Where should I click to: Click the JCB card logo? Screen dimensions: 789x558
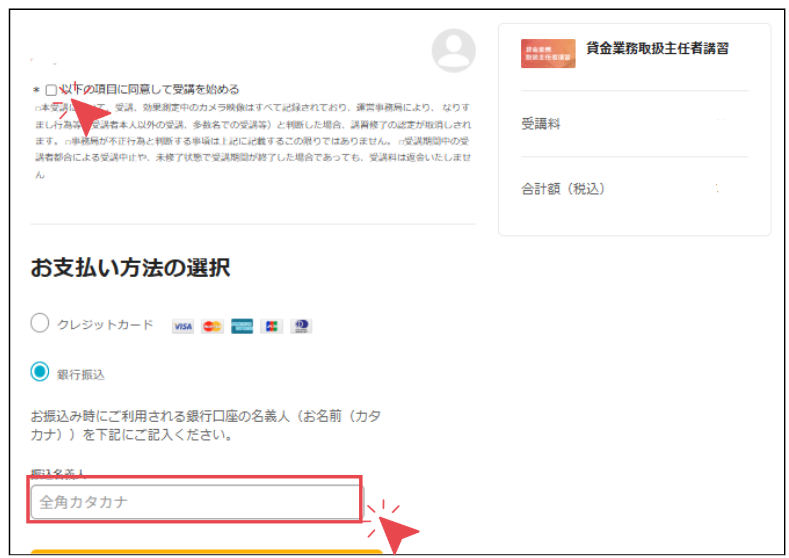272,327
